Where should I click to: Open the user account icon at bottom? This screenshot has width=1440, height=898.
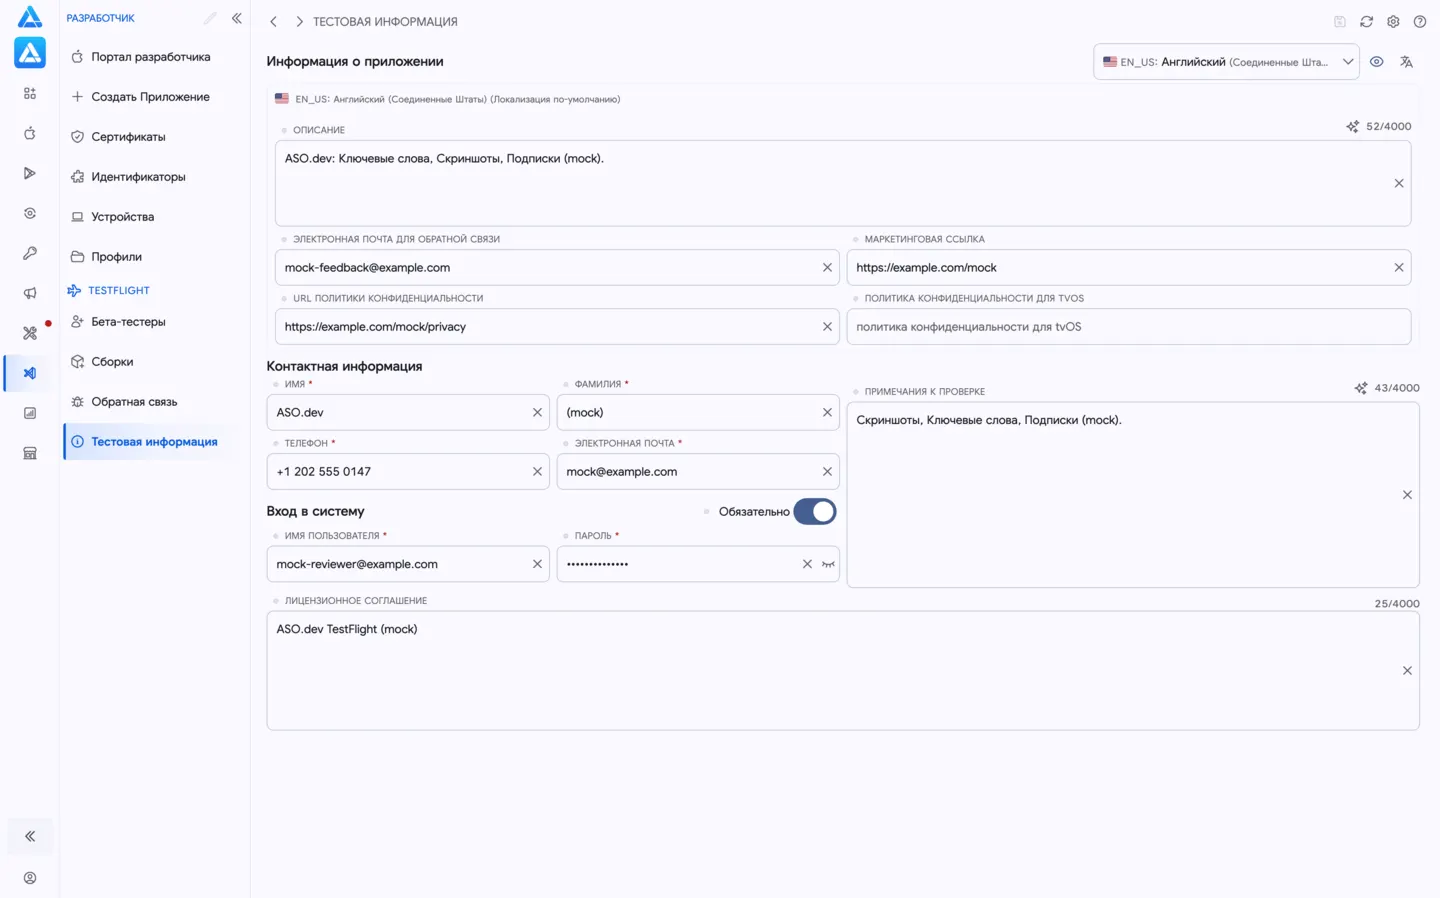coord(30,878)
